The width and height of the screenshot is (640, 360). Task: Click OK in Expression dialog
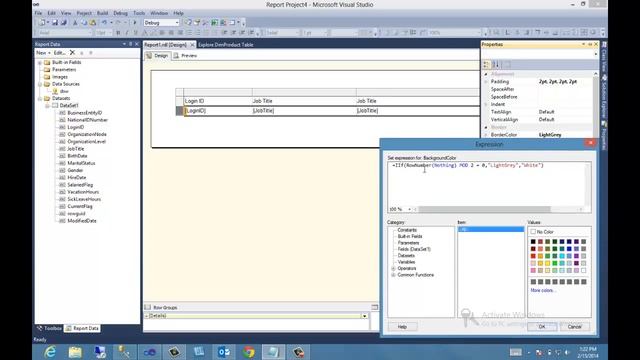click(x=542, y=327)
